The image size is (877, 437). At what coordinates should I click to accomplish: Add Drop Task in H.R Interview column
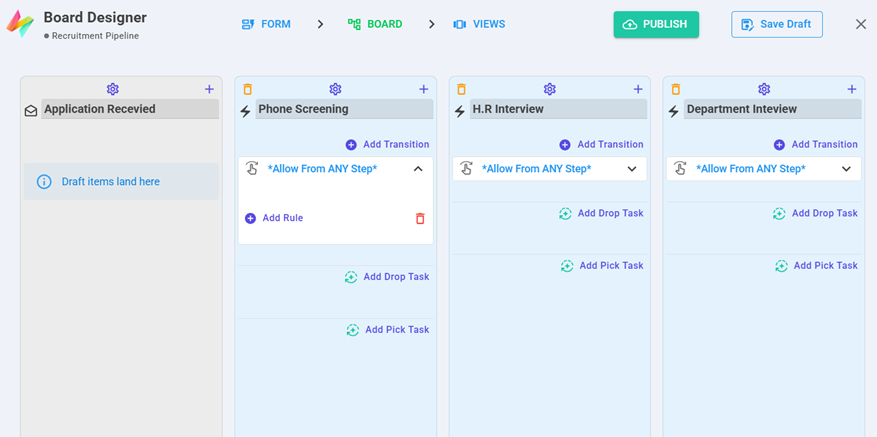pos(601,213)
